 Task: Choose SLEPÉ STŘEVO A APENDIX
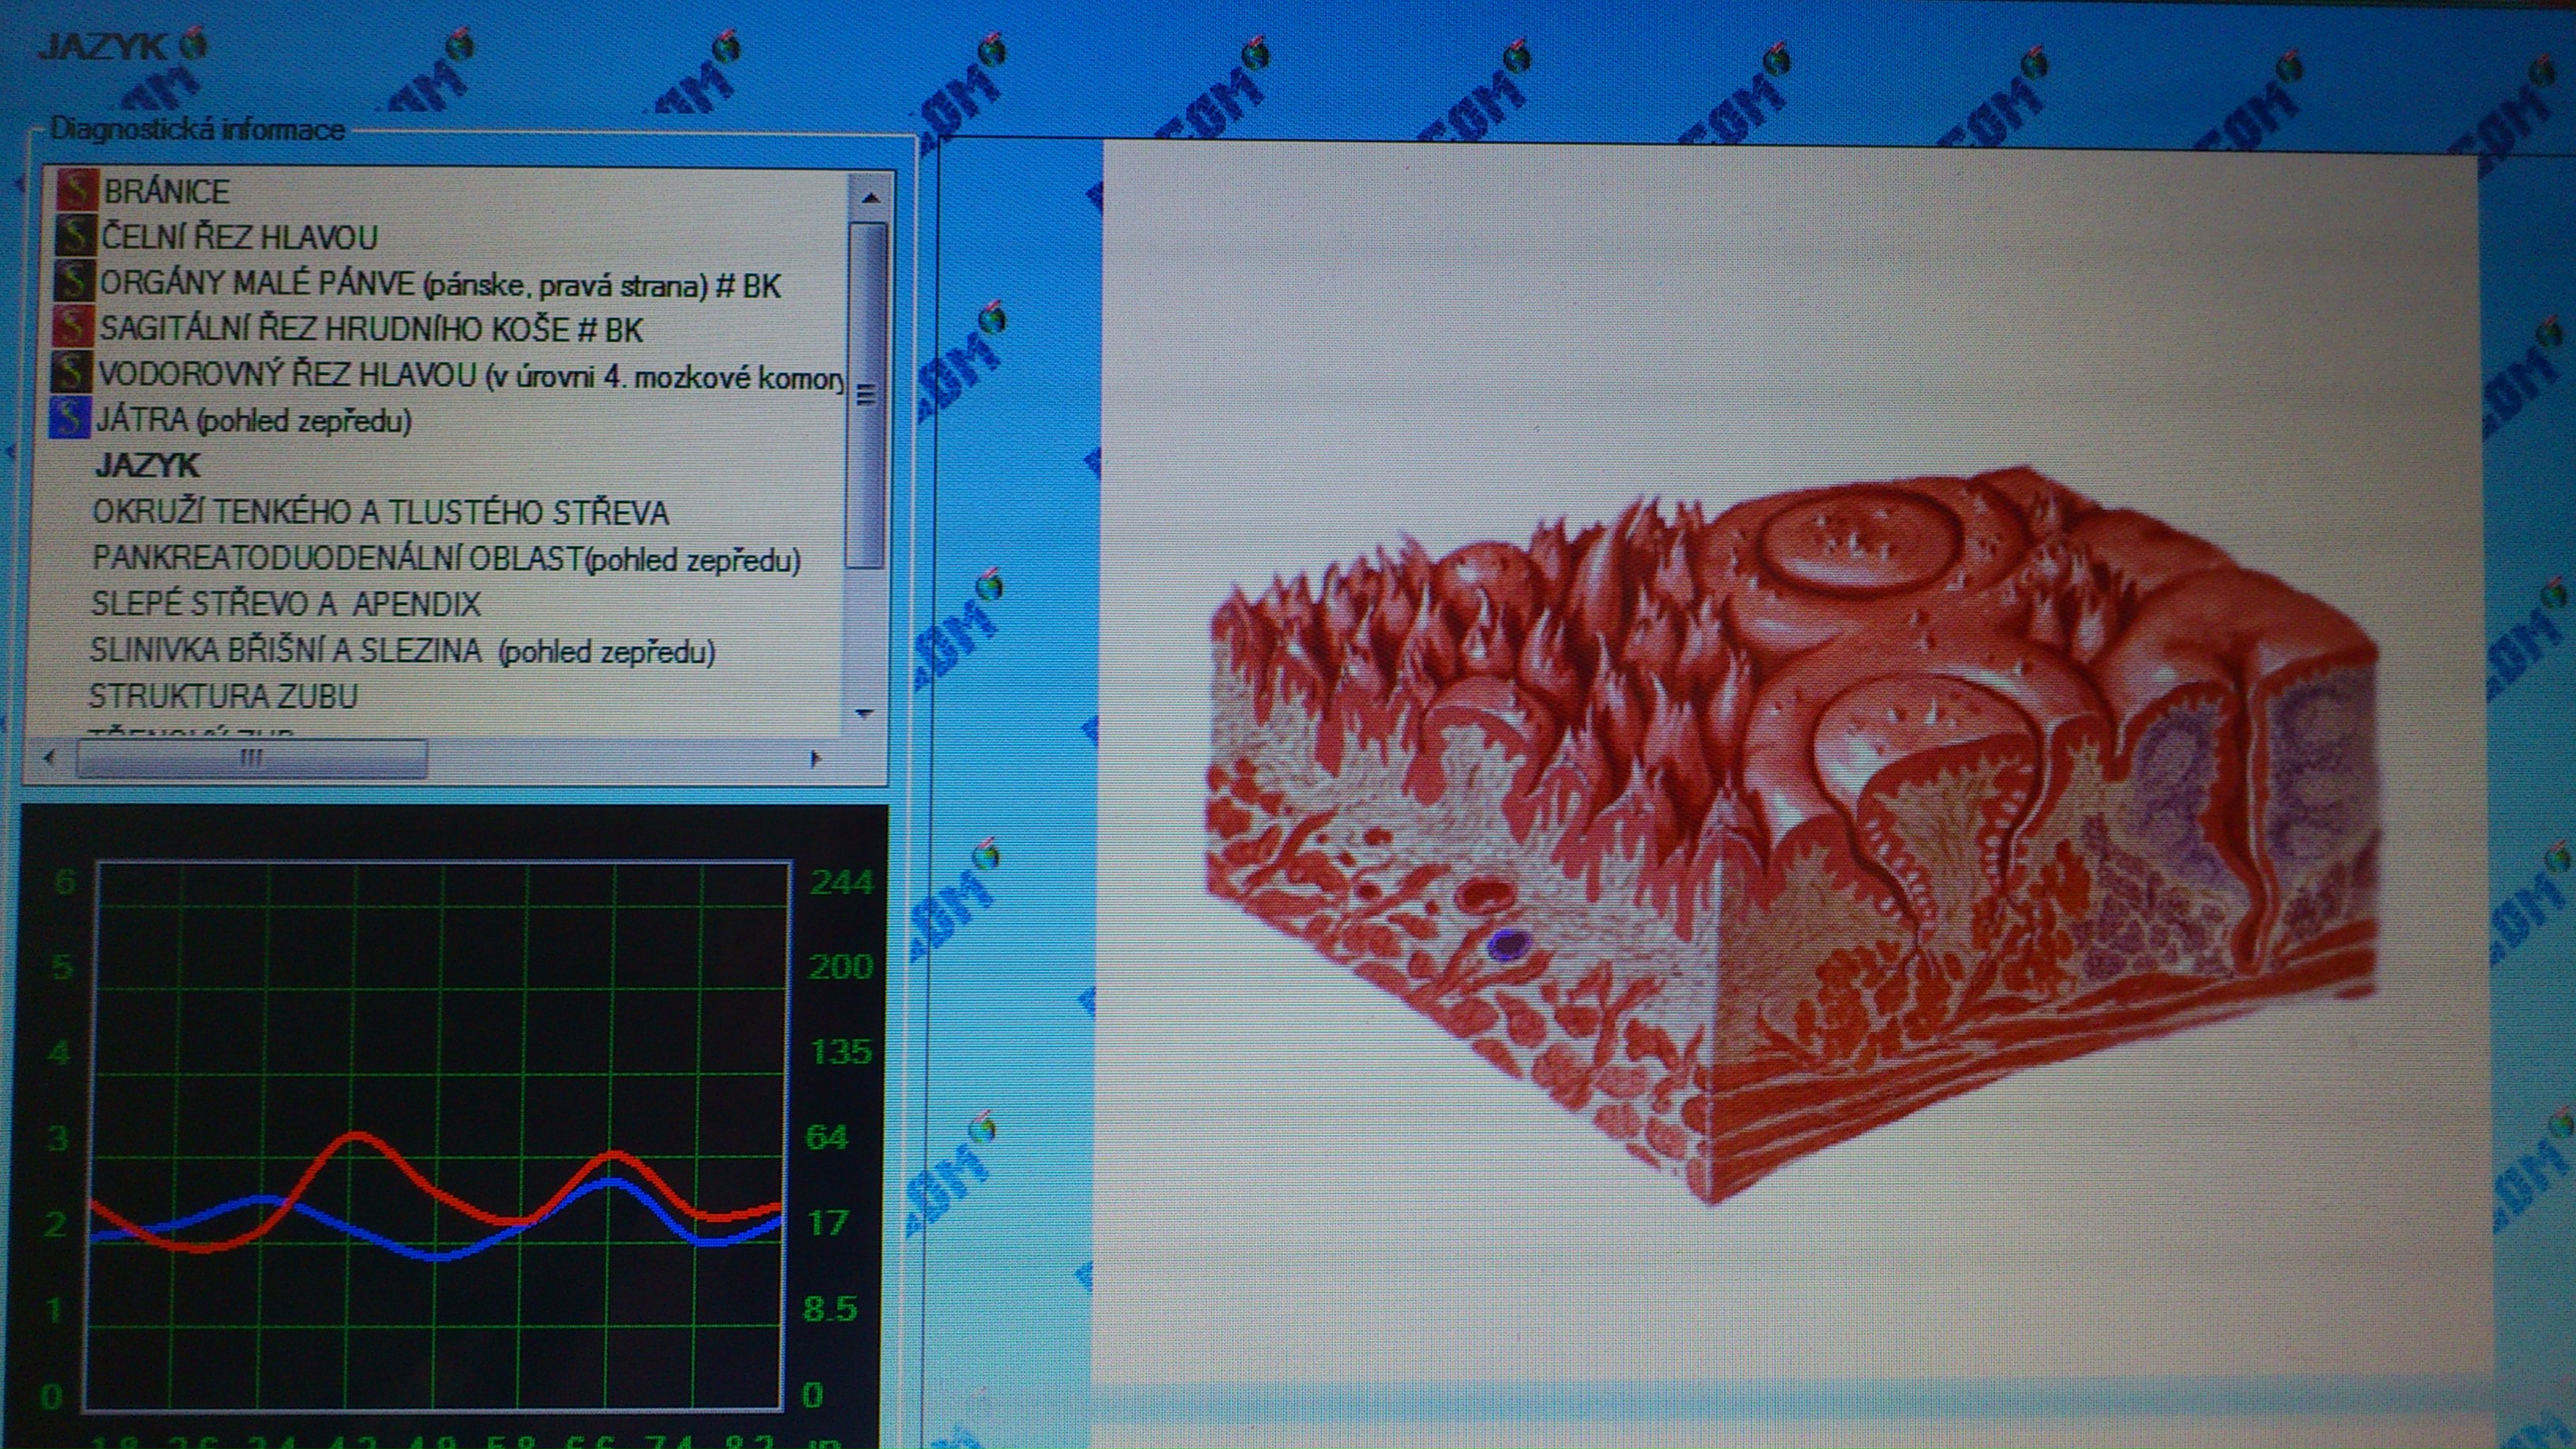285,604
